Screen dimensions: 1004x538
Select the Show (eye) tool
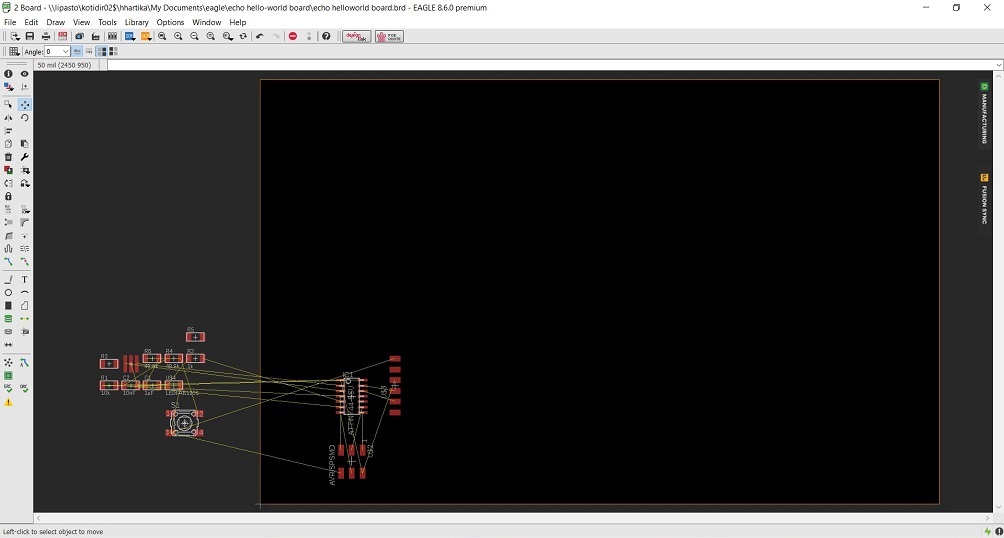24,74
